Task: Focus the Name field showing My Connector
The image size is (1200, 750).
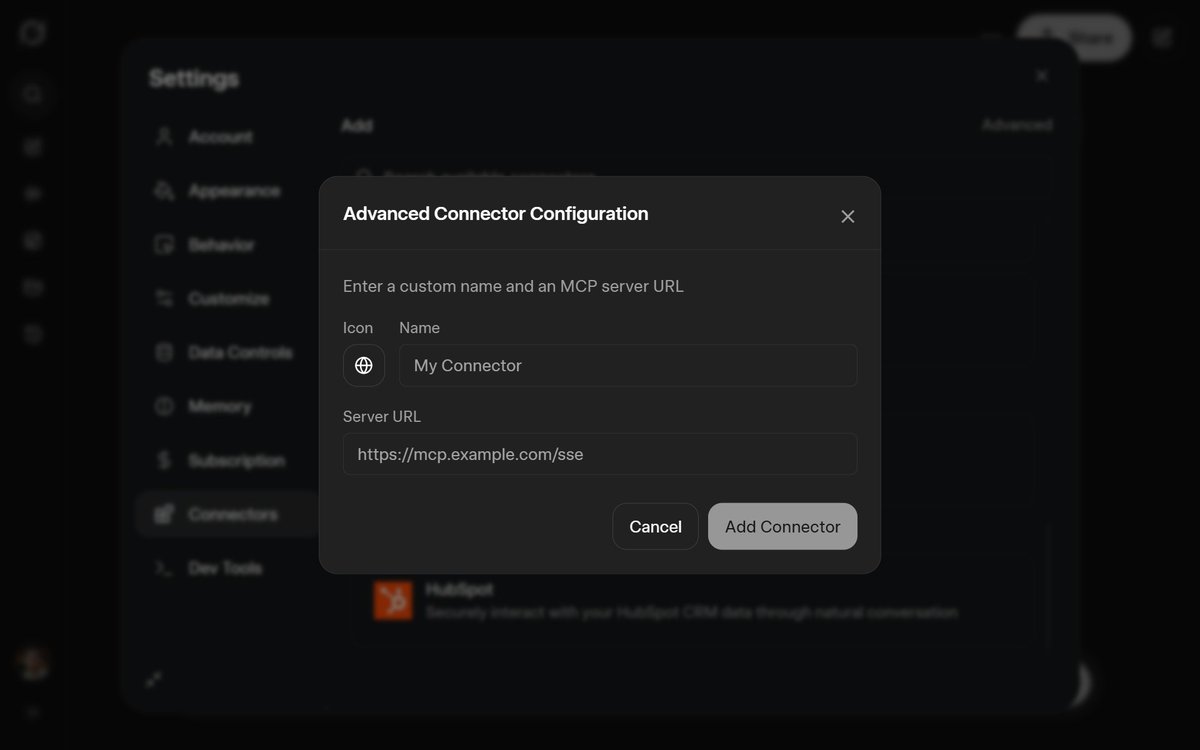Action: click(x=628, y=365)
